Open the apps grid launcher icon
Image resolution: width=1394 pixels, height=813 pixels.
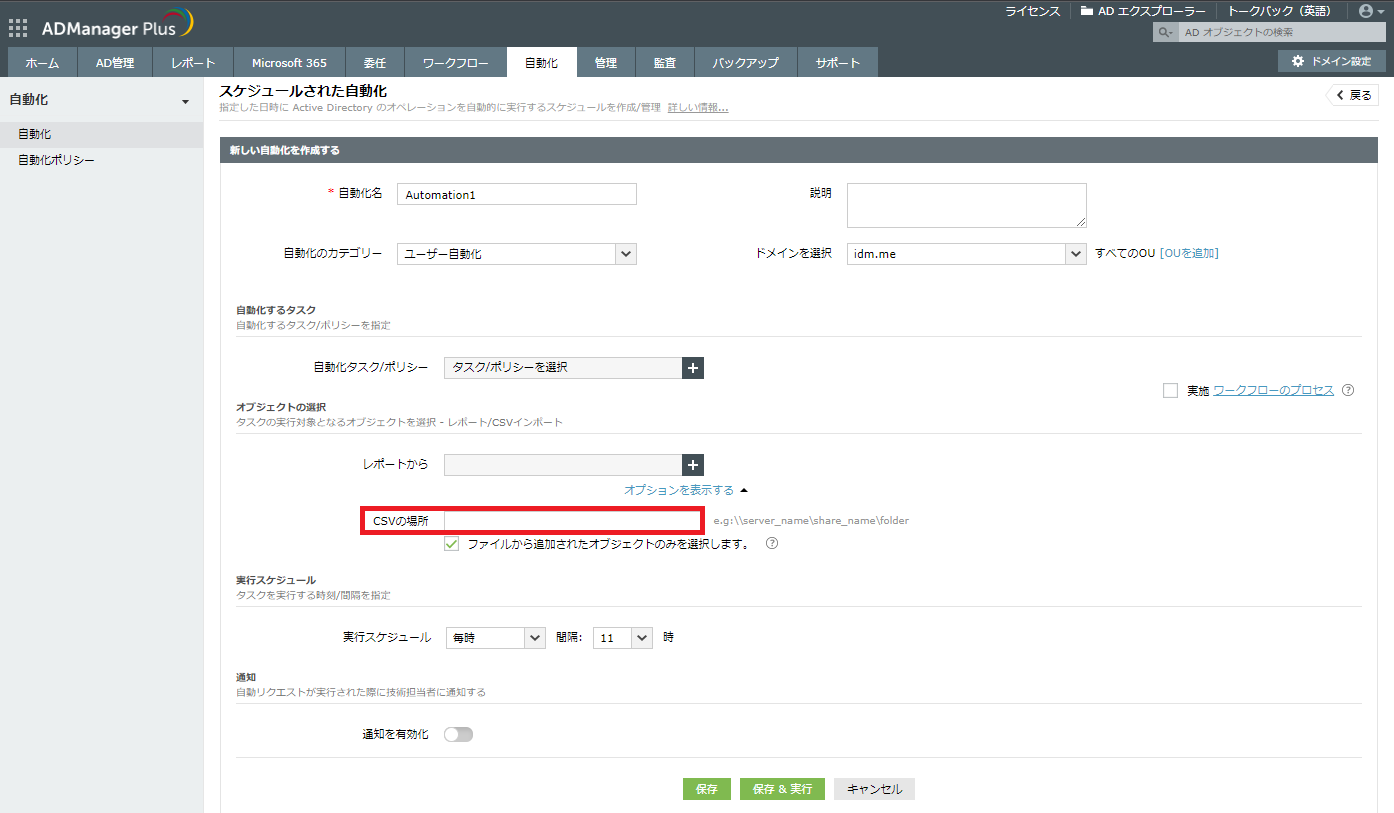(18, 27)
